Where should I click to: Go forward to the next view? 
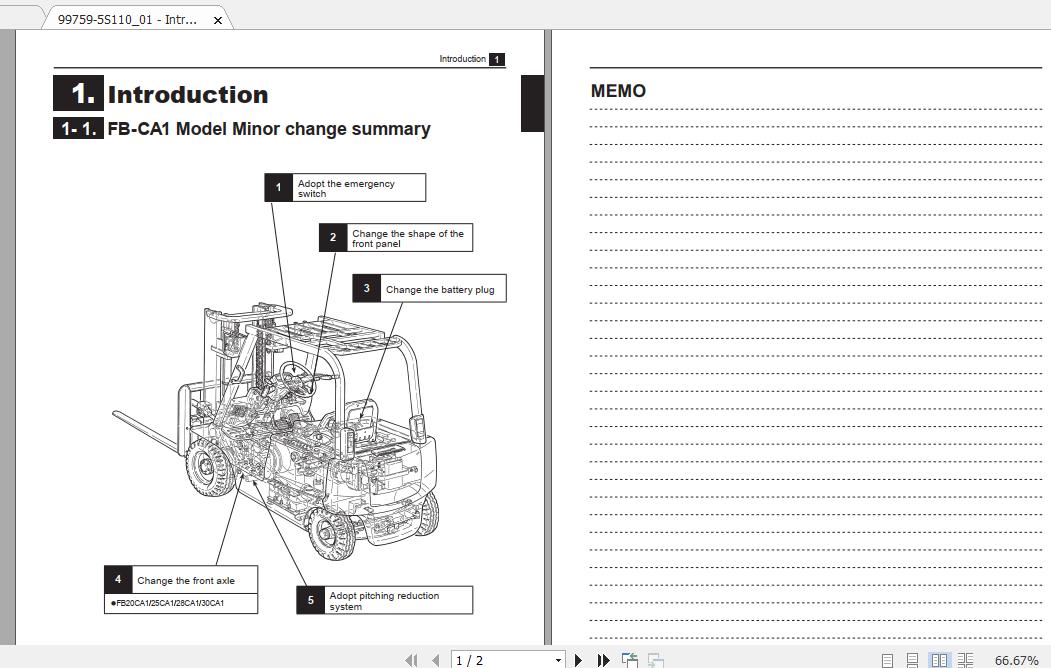coord(655,660)
